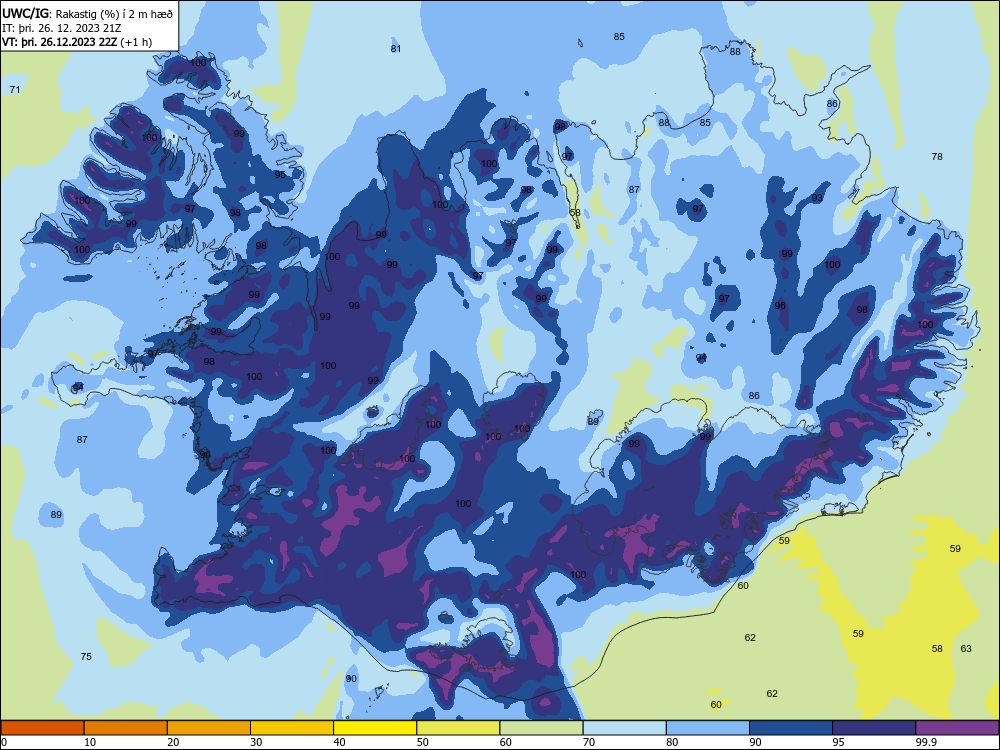The image size is (1000, 750).
Task: Click the humidity value 63 on the map
Action: (x=966, y=648)
